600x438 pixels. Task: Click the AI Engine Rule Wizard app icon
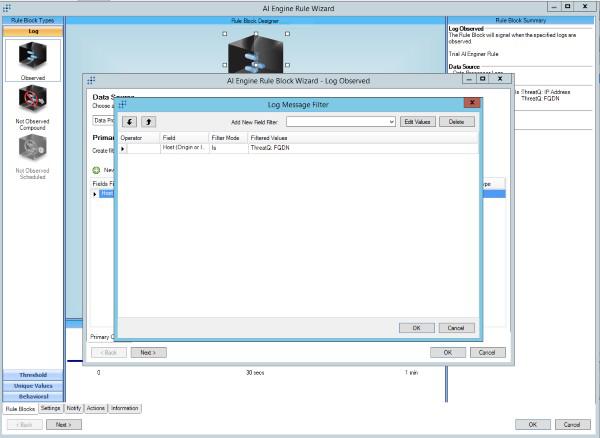click(7, 8)
